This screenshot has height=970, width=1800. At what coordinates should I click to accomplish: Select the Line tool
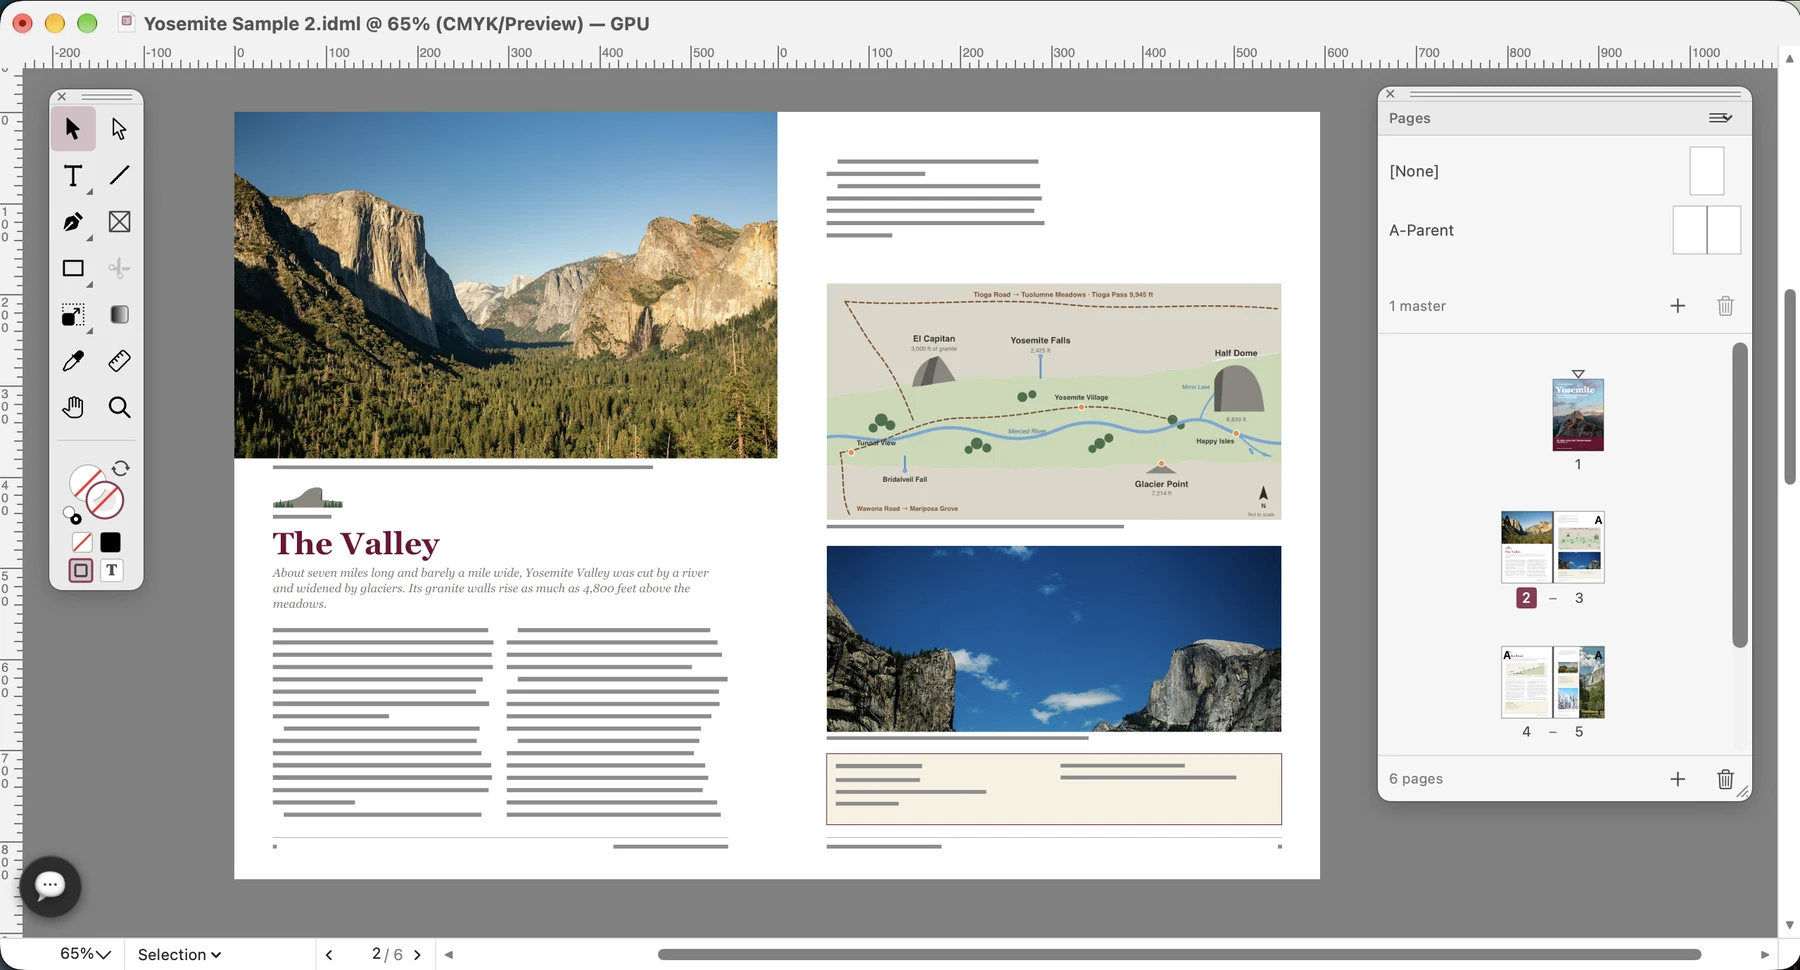(119, 176)
